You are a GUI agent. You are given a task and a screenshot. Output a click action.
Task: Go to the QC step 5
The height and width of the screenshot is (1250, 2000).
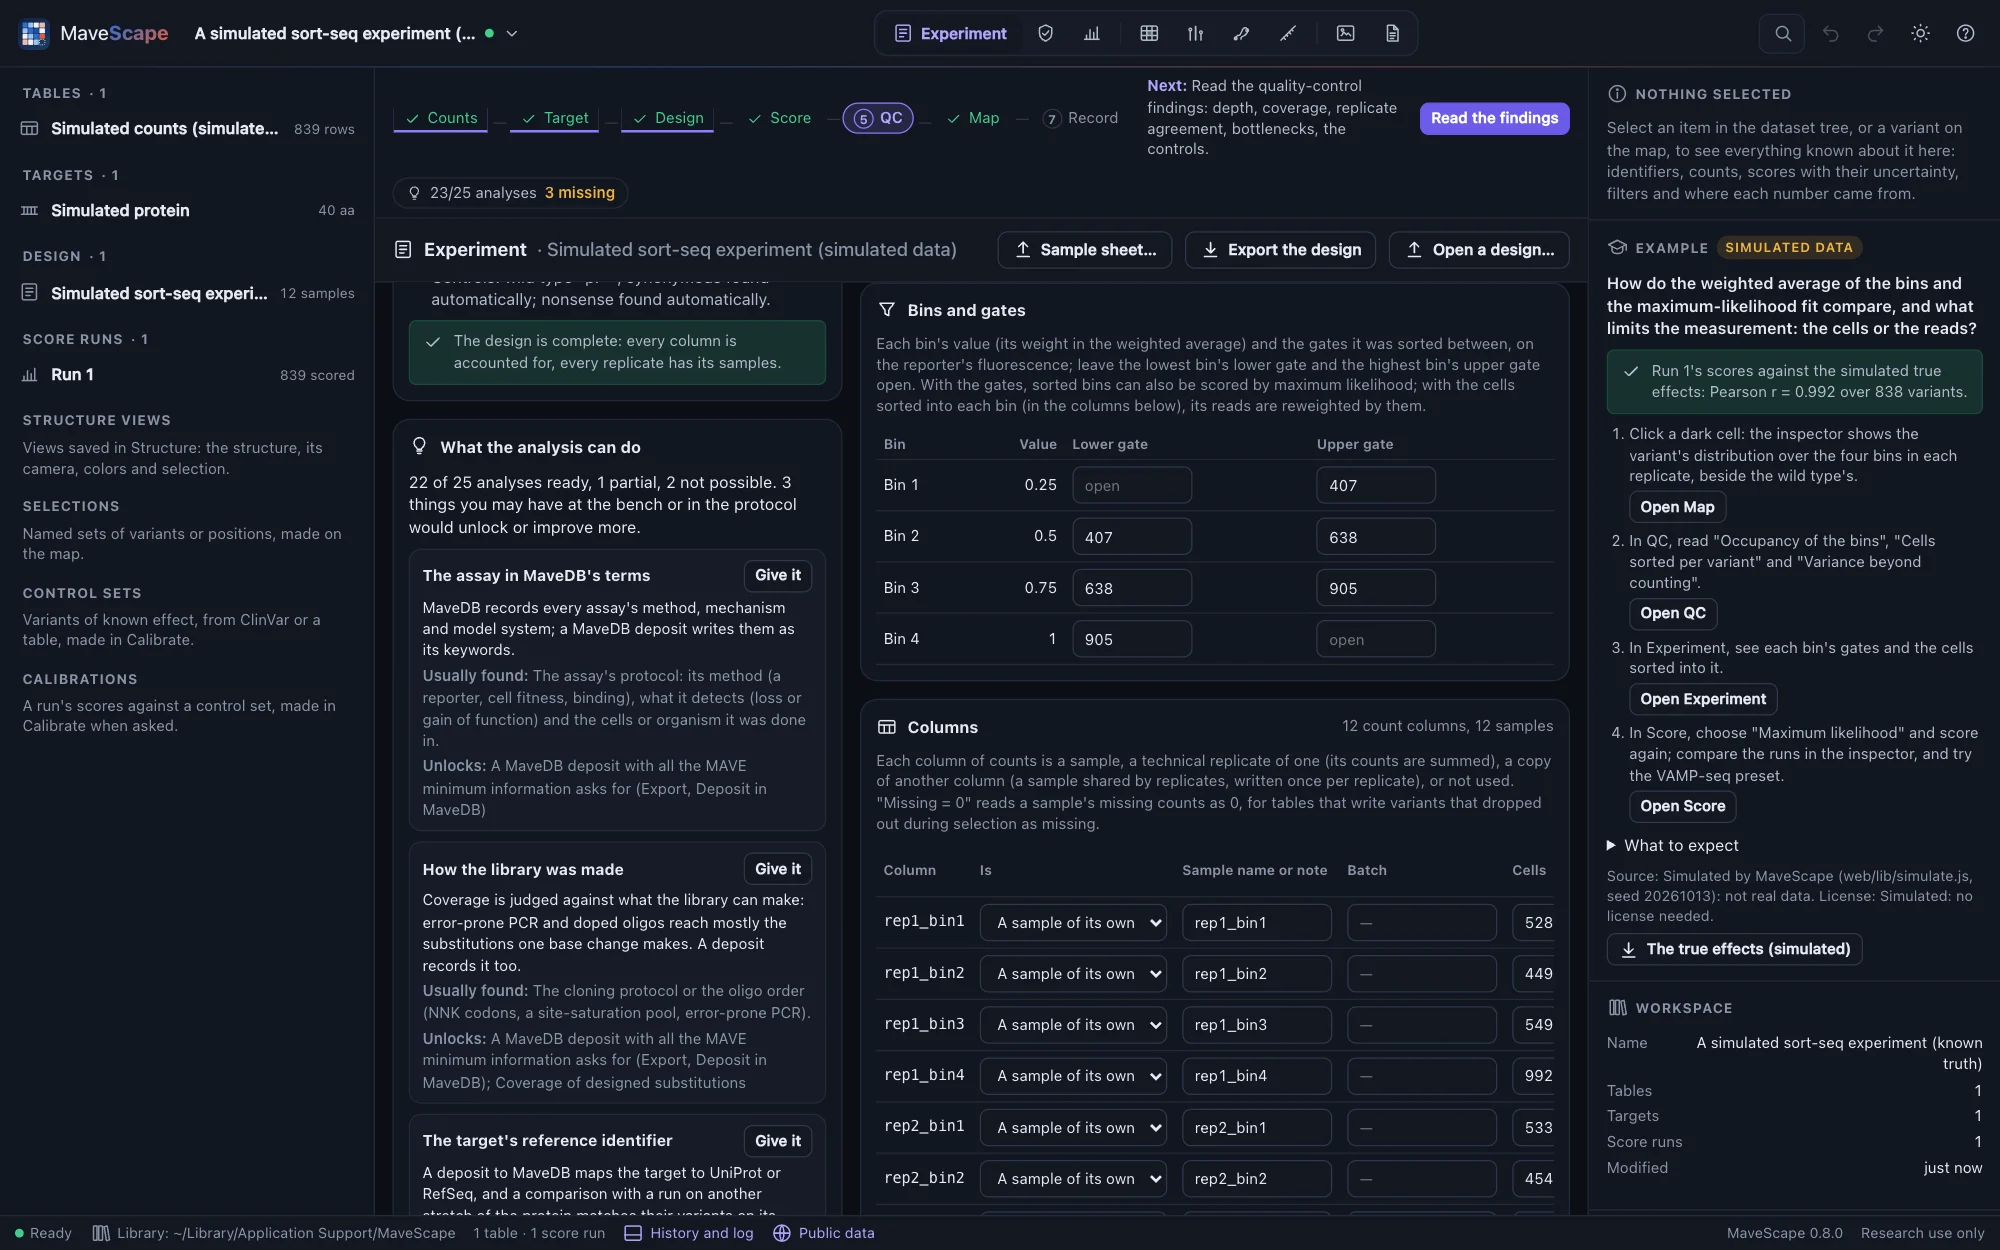tap(878, 118)
